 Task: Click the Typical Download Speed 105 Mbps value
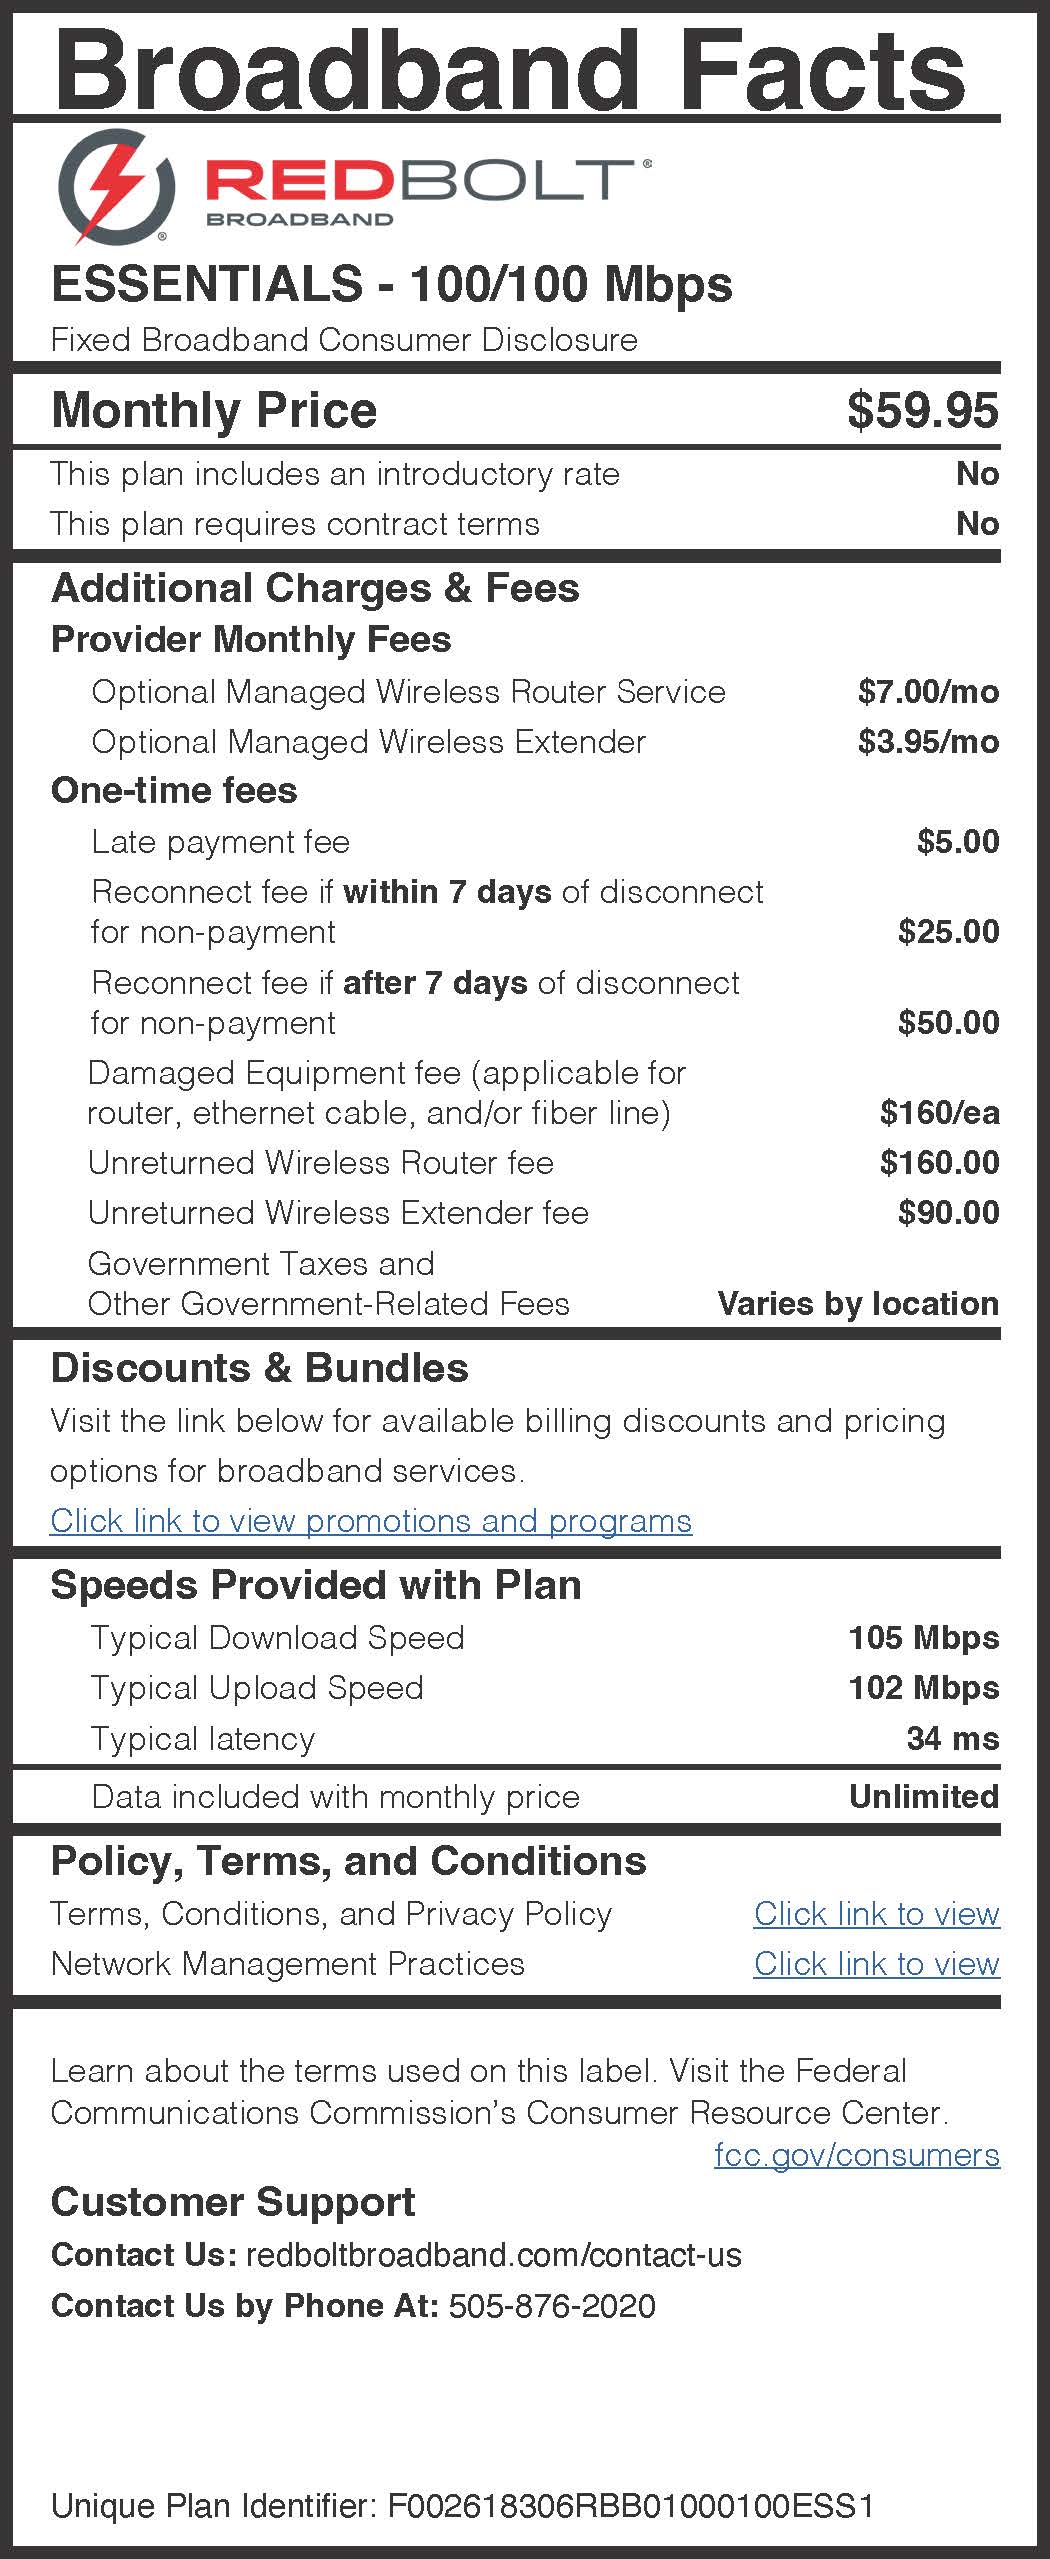[923, 1637]
